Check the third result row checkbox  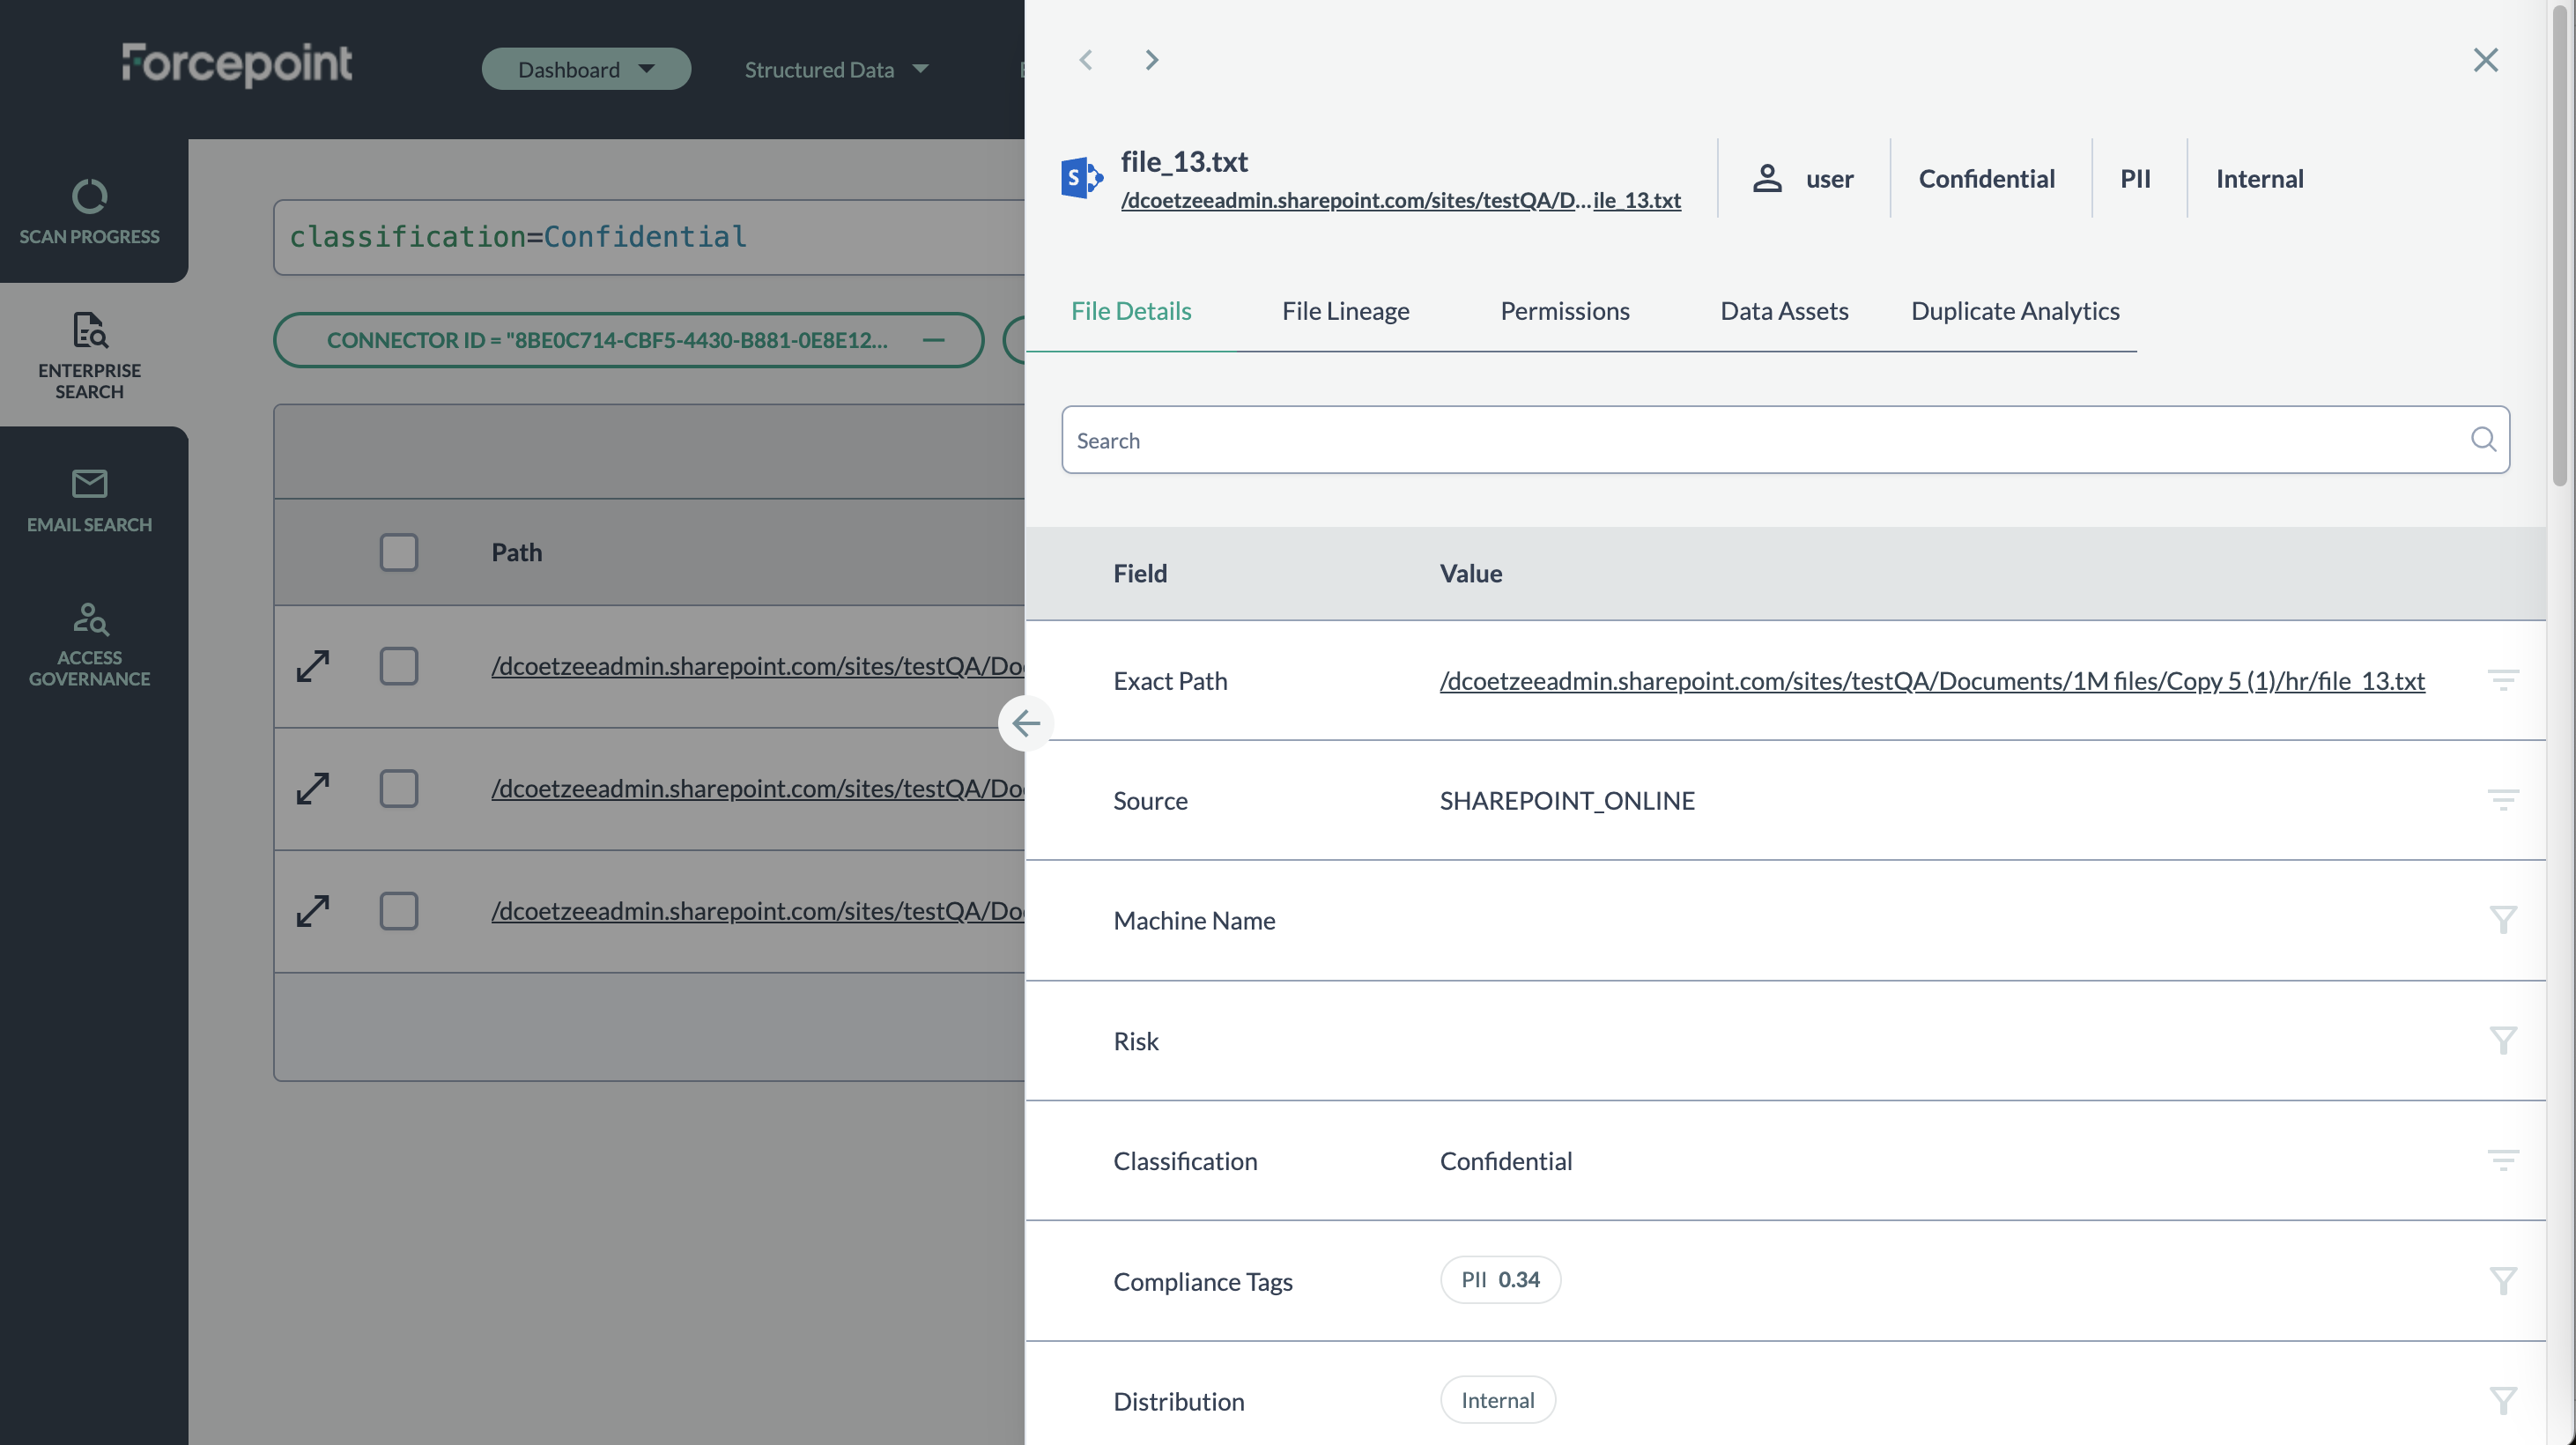click(x=398, y=911)
